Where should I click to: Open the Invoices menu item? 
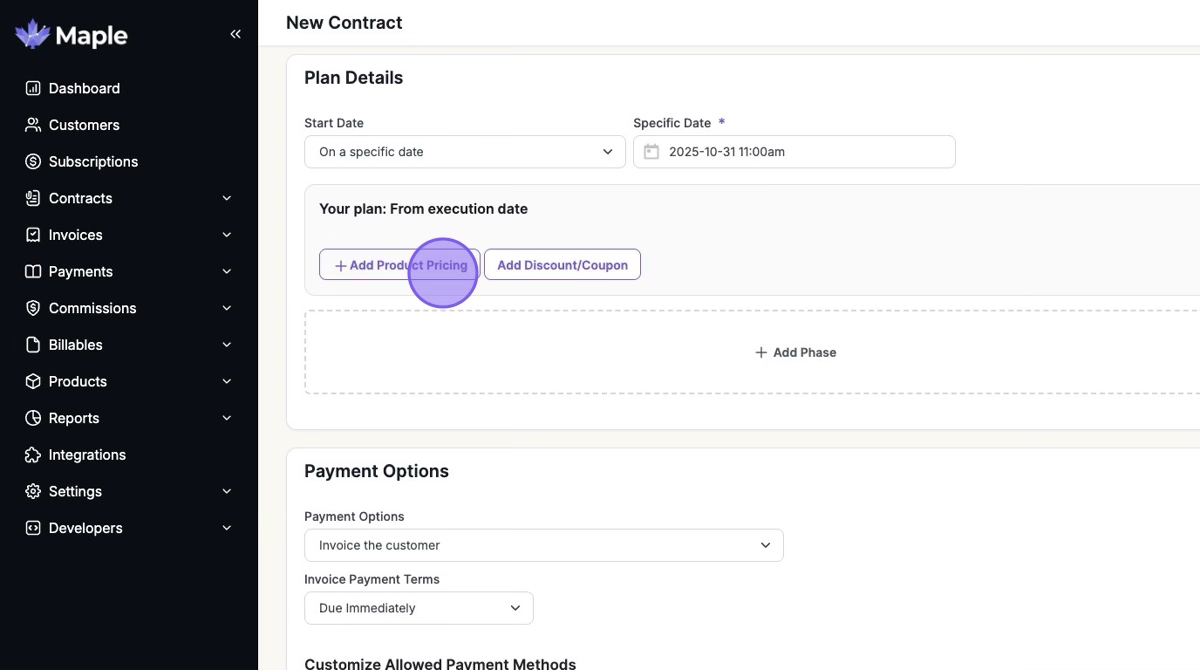click(x=76, y=235)
